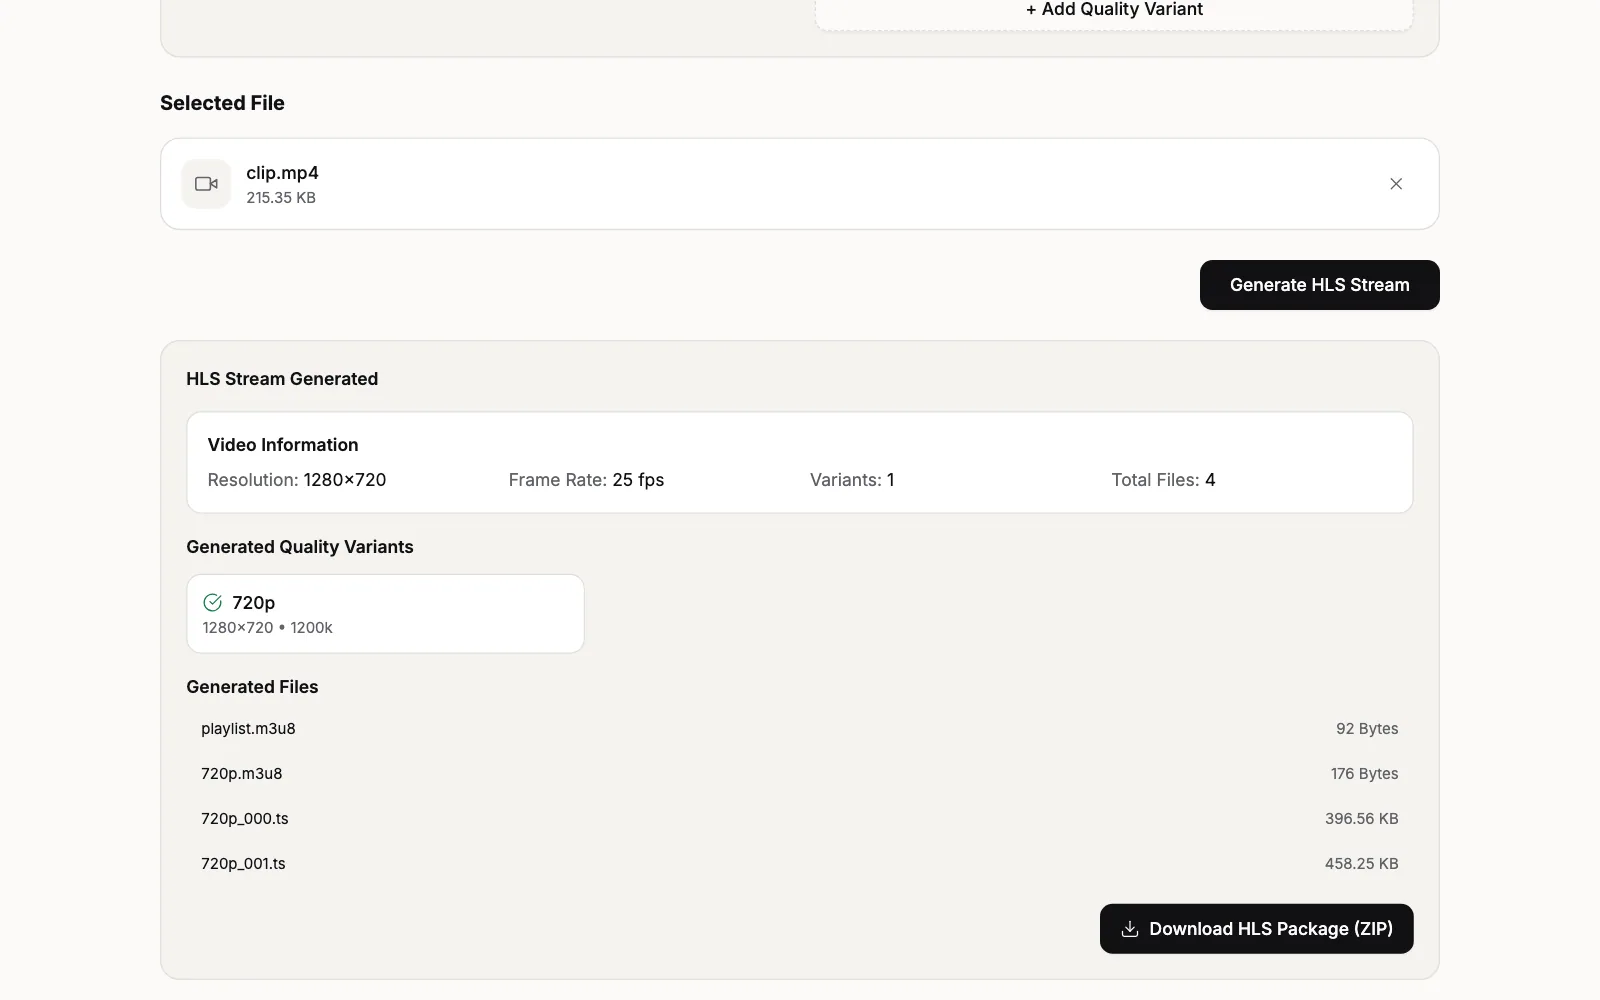Image resolution: width=1600 pixels, height=1000 pixels.
Task: Click the Generated Quality Variants heading
Action: click(300, 547)
